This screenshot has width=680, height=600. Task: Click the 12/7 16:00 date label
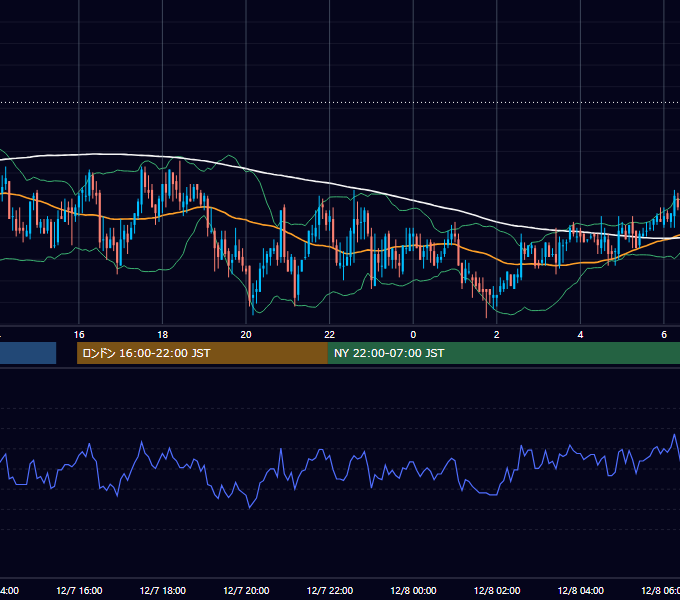pos(79,591)
